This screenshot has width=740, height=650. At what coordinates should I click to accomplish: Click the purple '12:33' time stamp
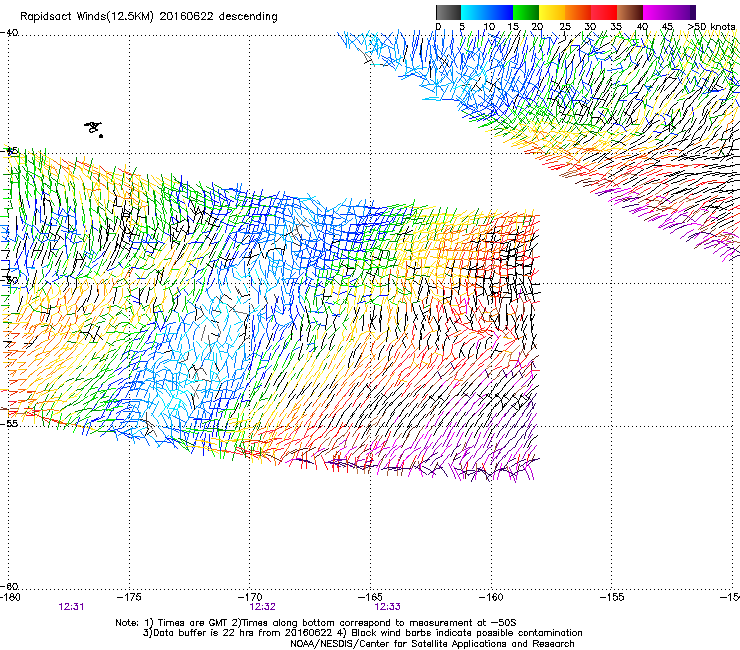pos(387,607)
